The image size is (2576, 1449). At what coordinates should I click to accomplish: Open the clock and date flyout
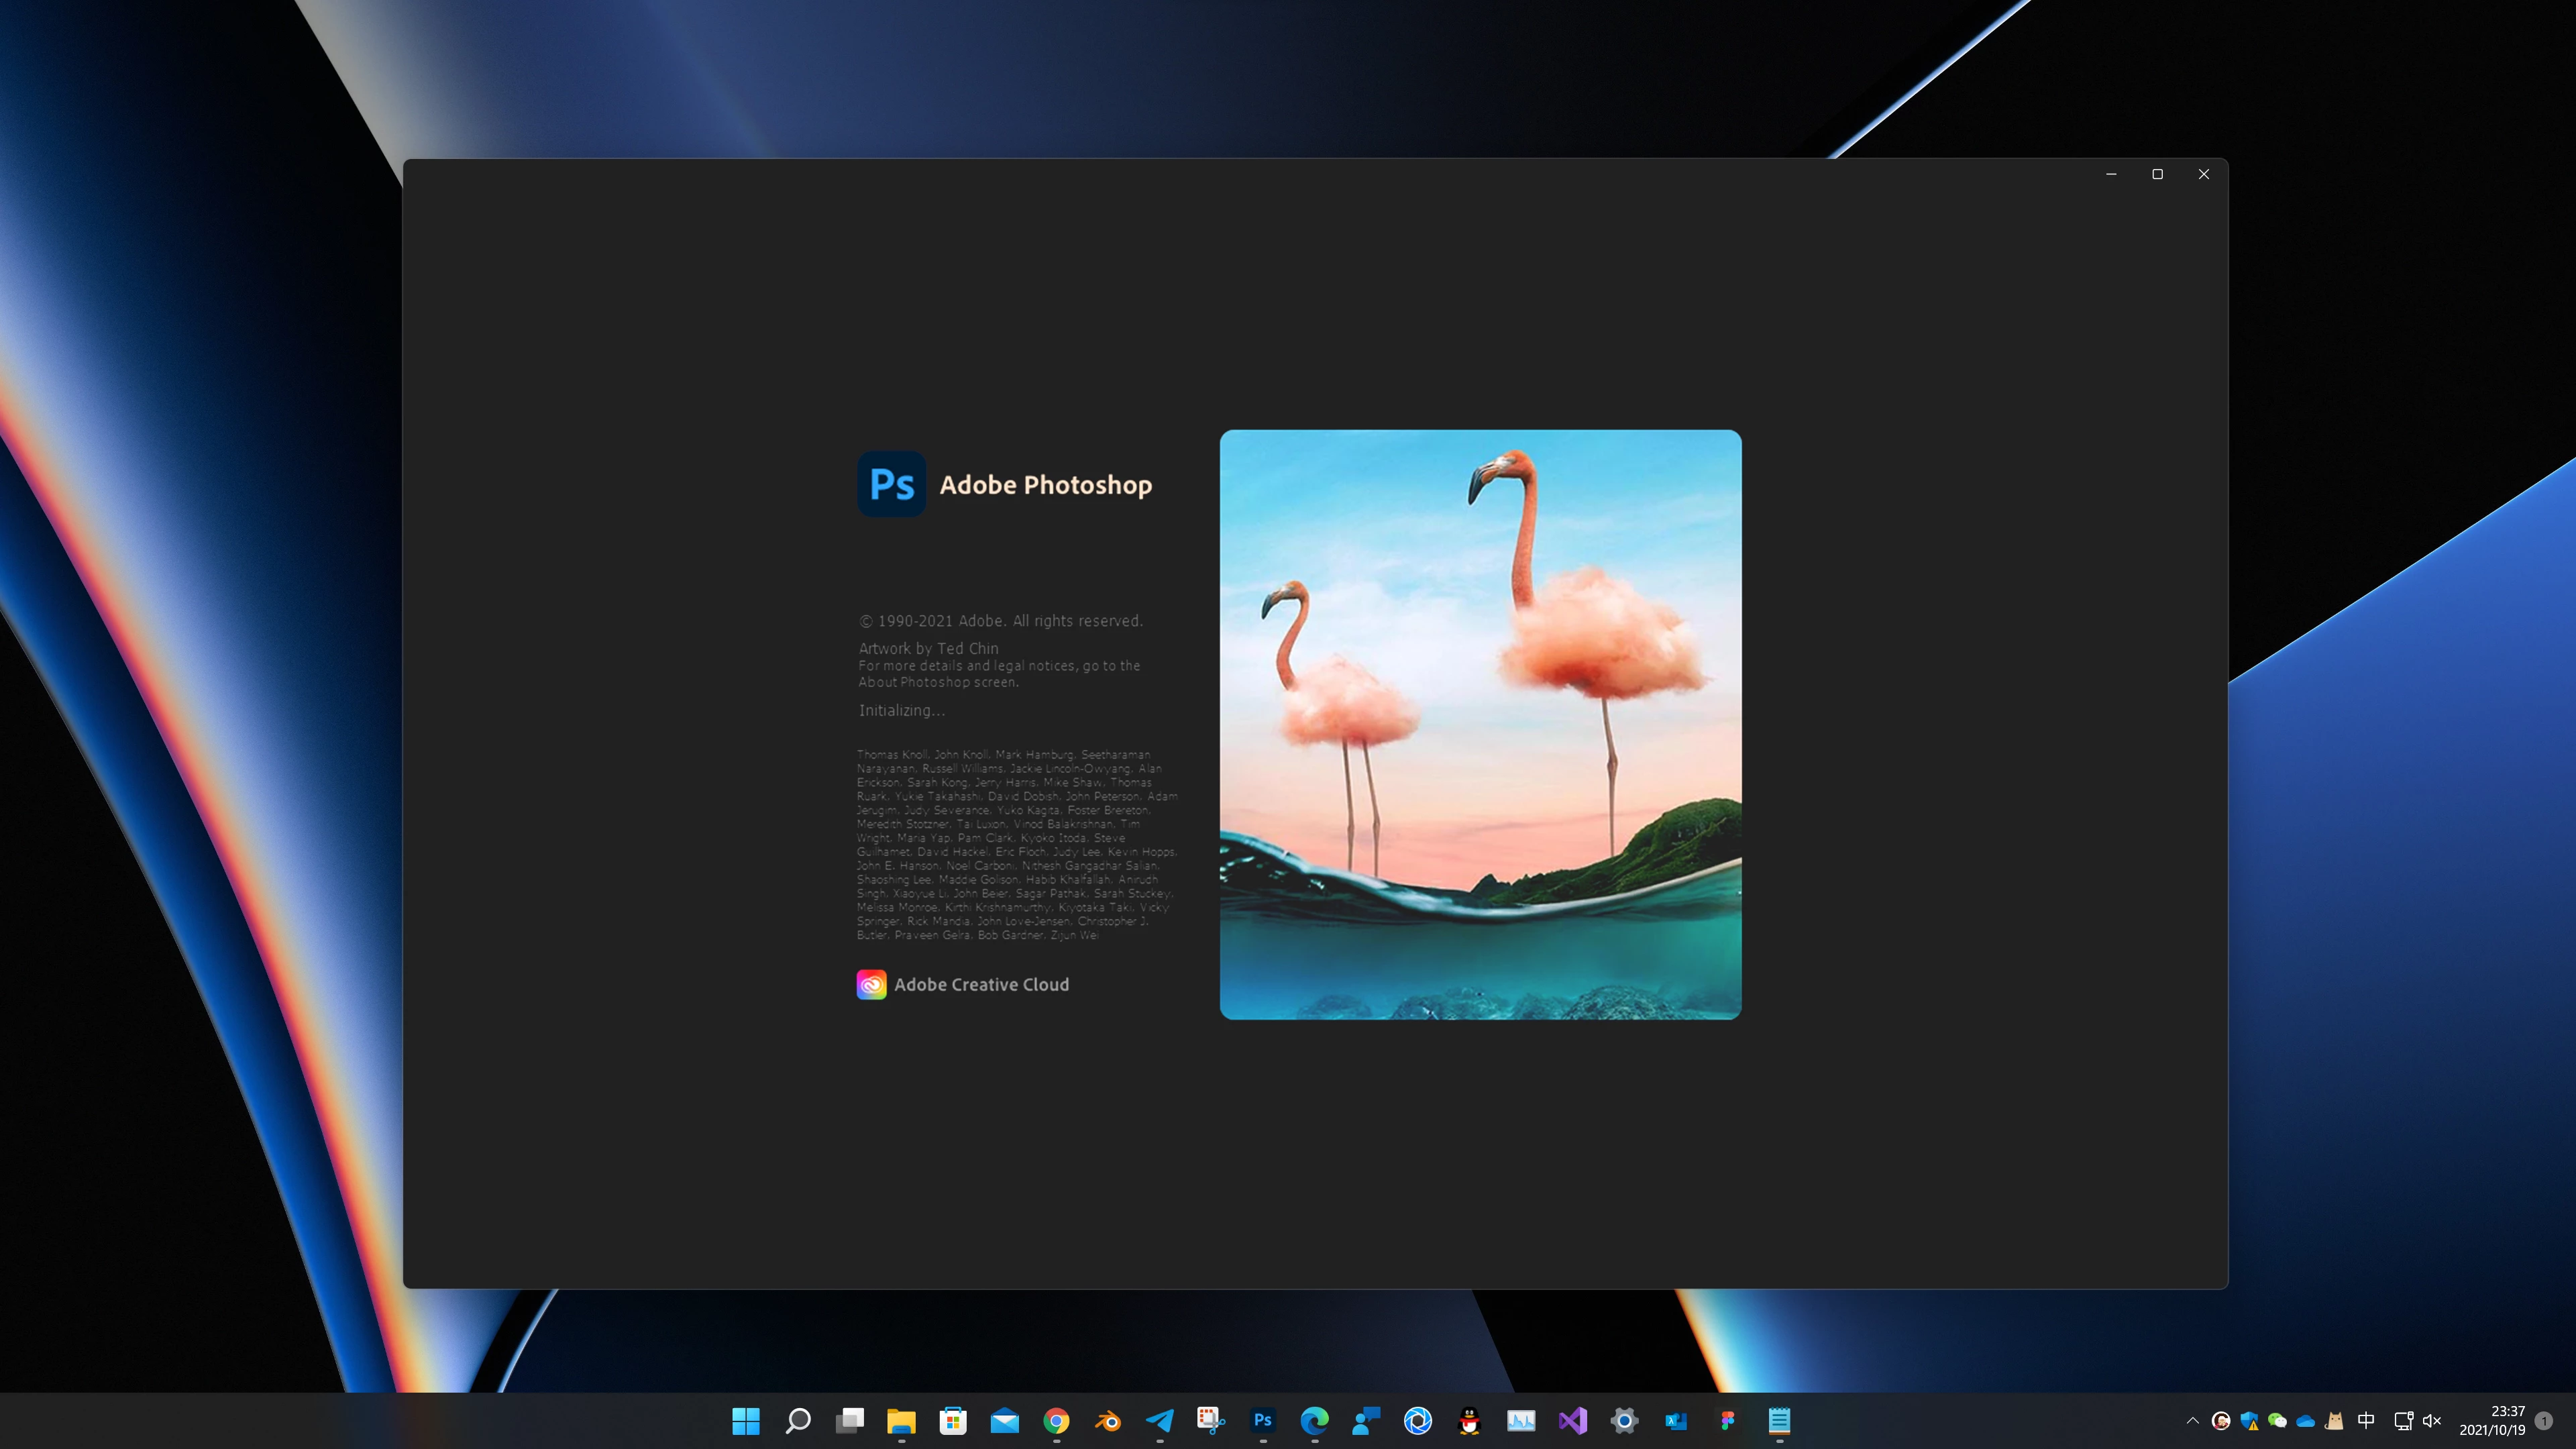(2492, 1420)
